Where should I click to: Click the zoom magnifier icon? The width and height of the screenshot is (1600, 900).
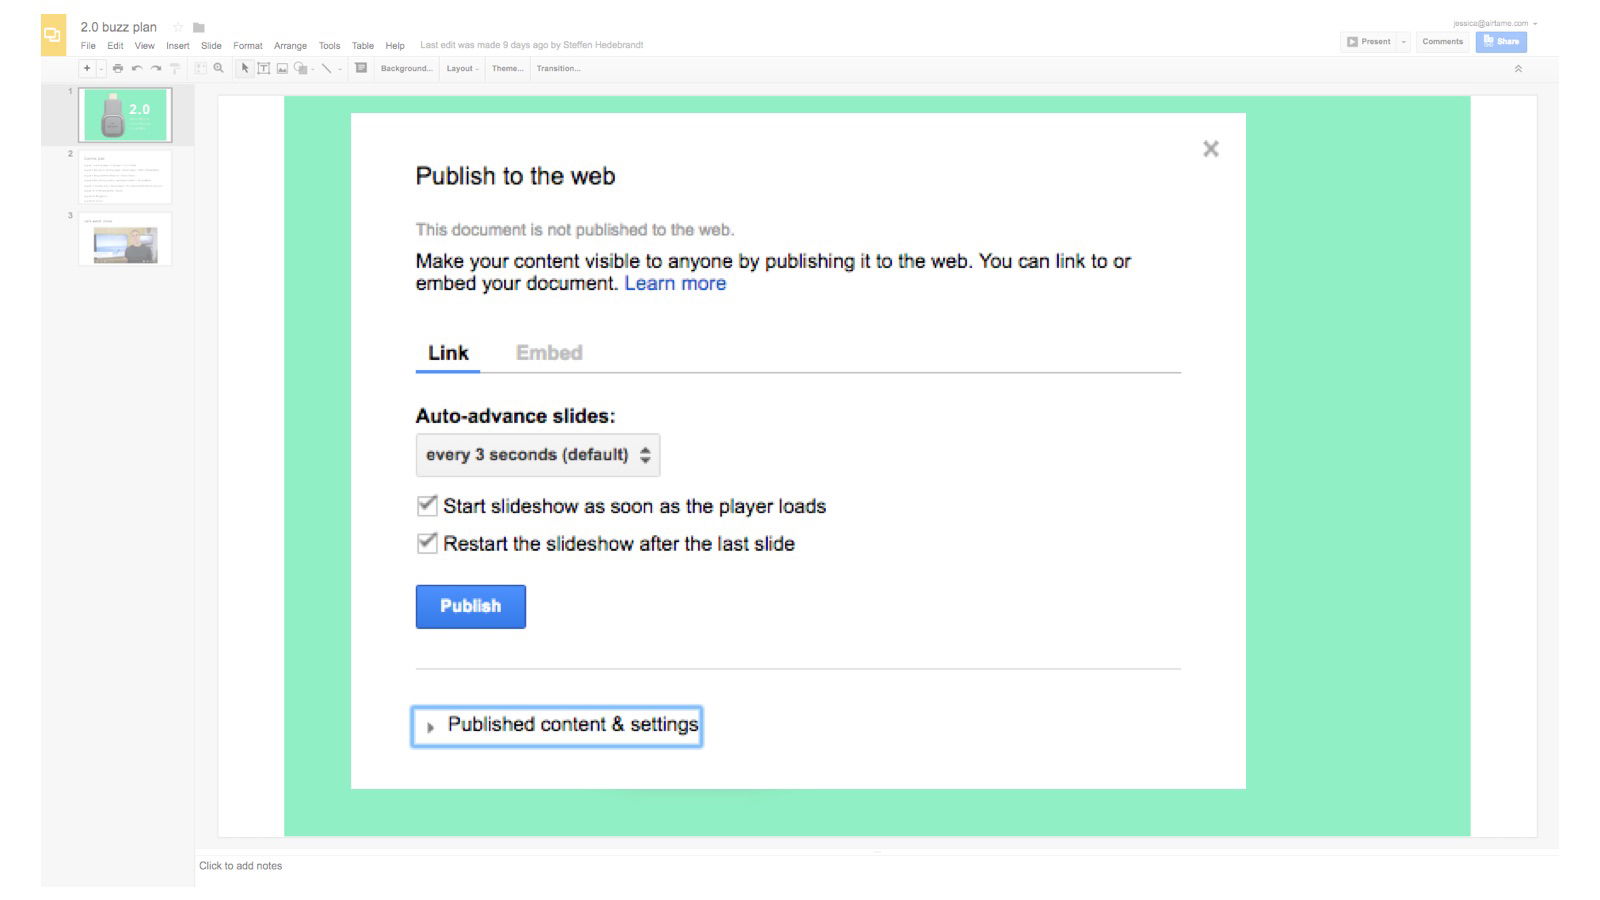click(218, 68)
